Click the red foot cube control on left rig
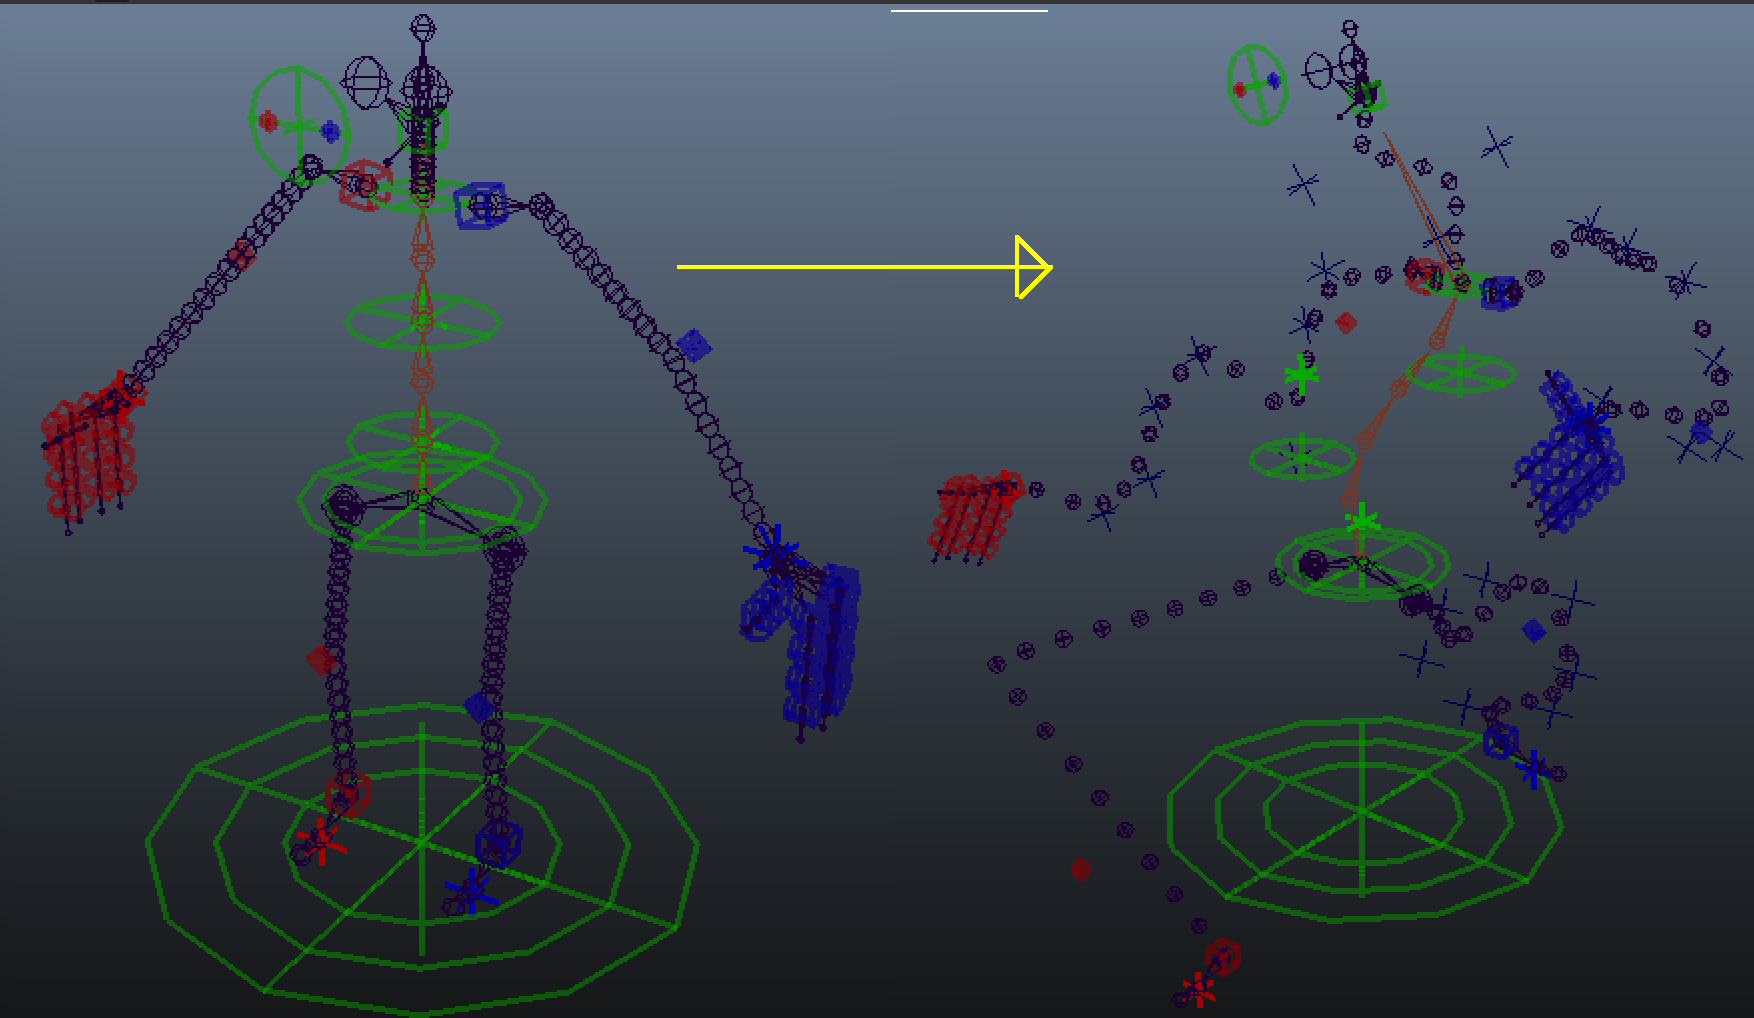This screenshot has height=1018, width=1754. pos(349,795)
